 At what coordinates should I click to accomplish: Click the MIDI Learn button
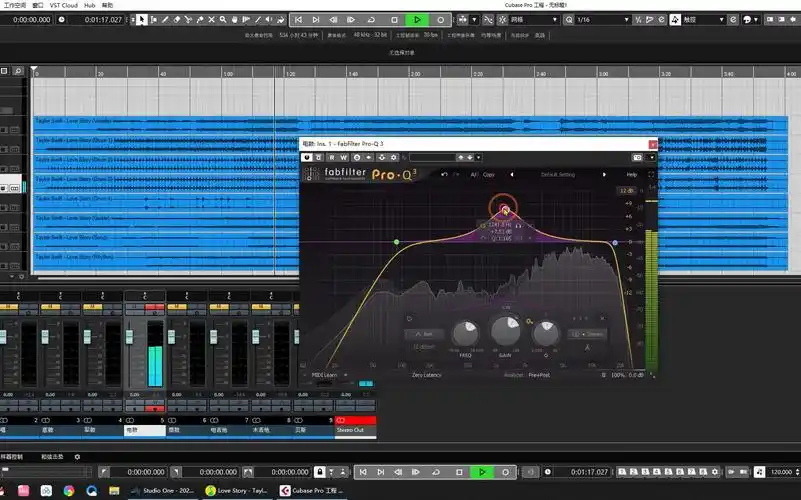point(325,374)
